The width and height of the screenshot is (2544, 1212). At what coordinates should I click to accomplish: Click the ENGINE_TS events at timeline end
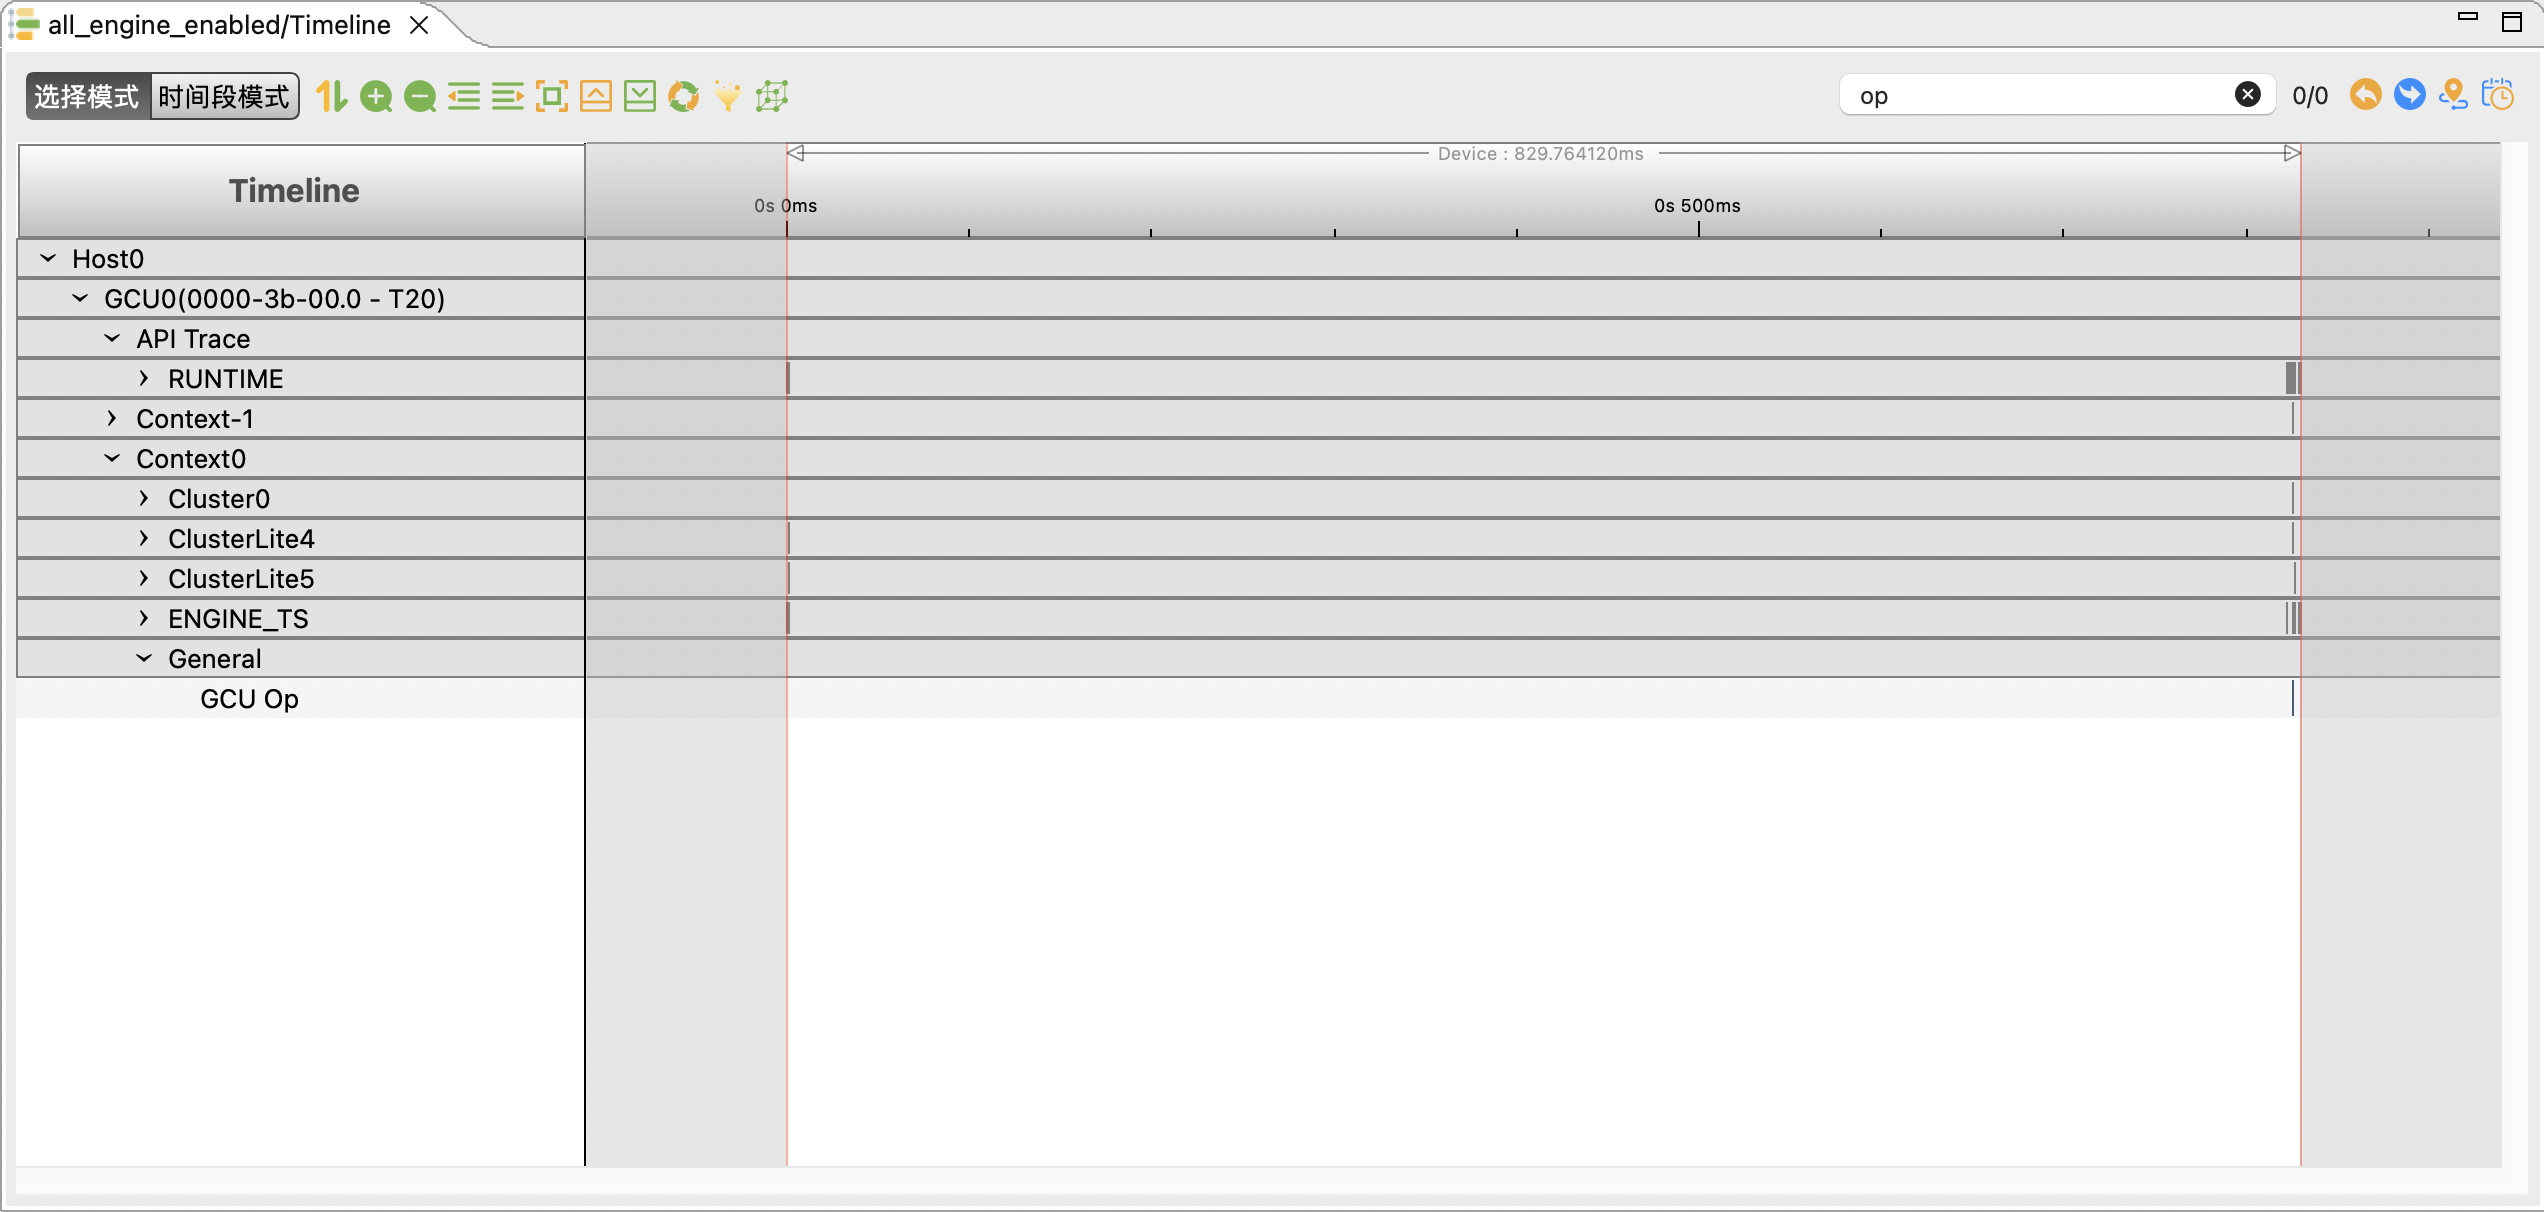click(2293, 618)
